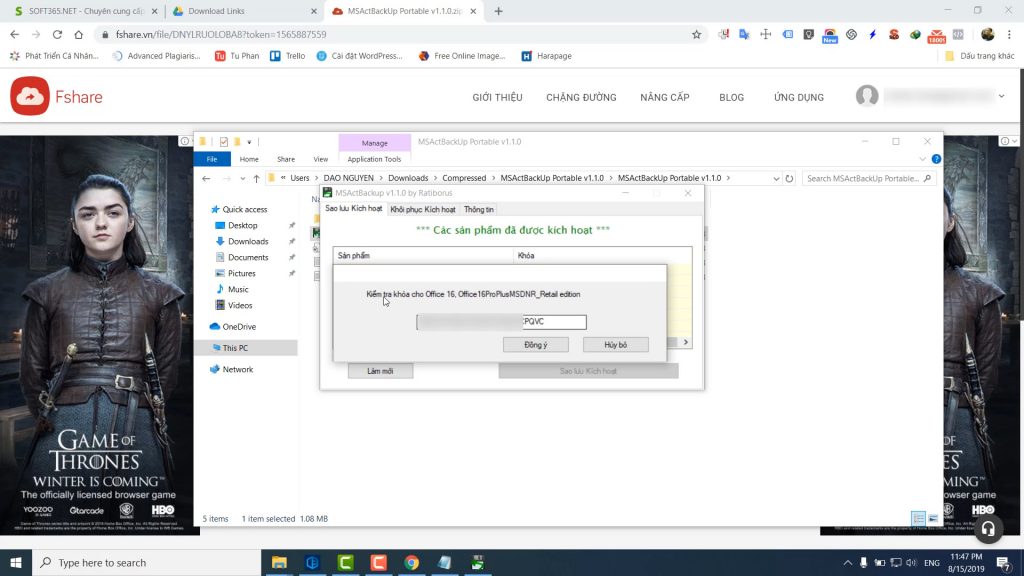
Task: Go up one folder level in Explorer
Action: [256, 178]
